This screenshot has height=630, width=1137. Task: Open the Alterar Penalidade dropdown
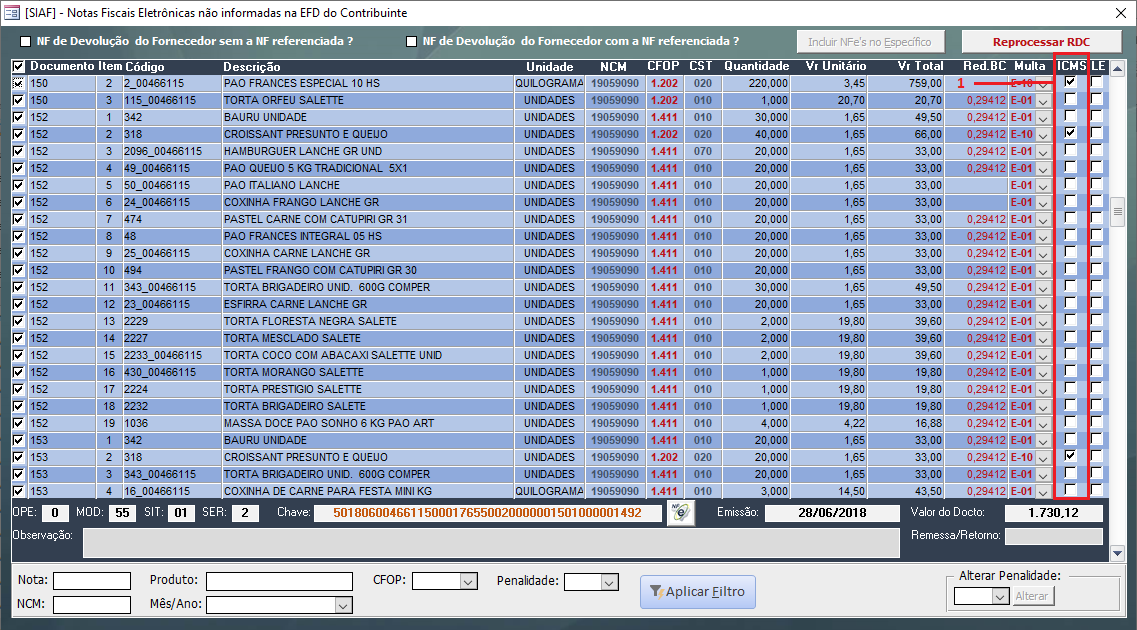tap(999, 596)
